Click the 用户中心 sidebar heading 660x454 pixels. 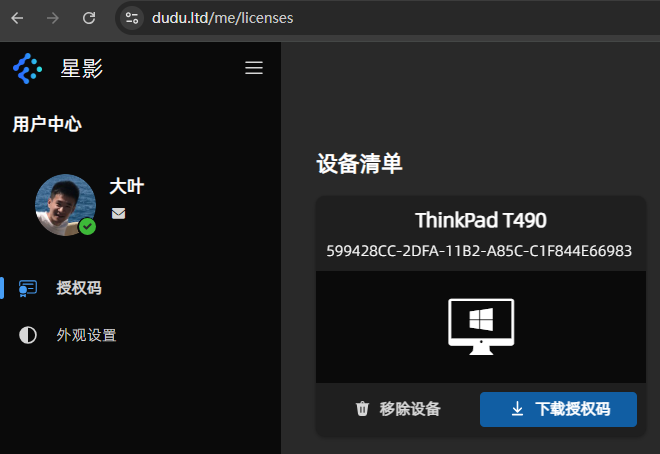tap(47, 125)
